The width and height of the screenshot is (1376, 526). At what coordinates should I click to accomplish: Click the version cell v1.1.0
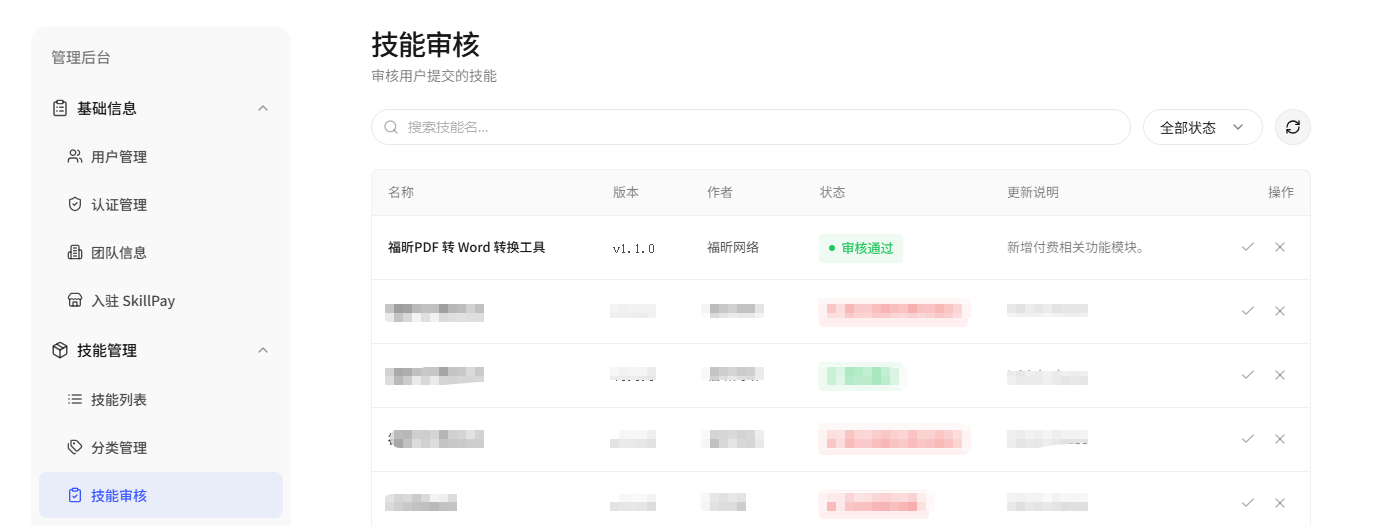pos(634,248)
